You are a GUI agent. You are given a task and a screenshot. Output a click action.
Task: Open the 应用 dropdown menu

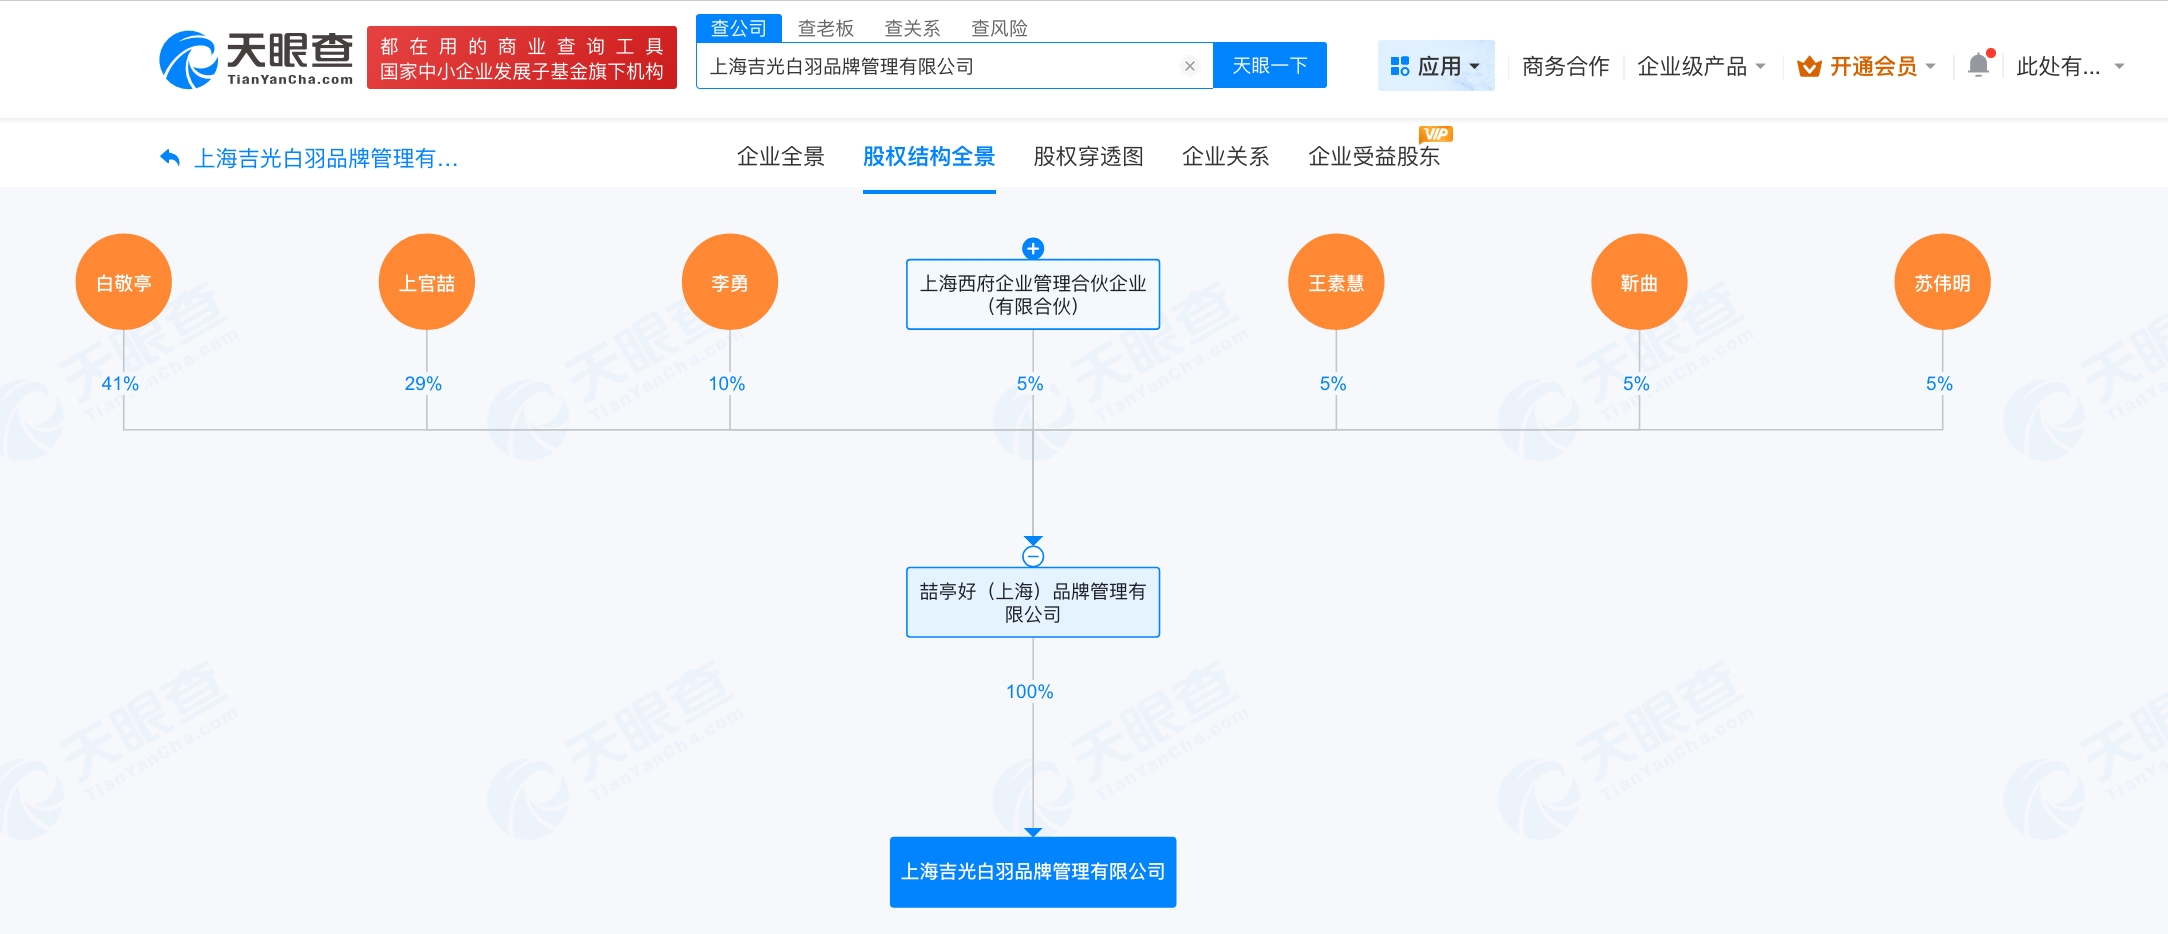[1436, 66]
